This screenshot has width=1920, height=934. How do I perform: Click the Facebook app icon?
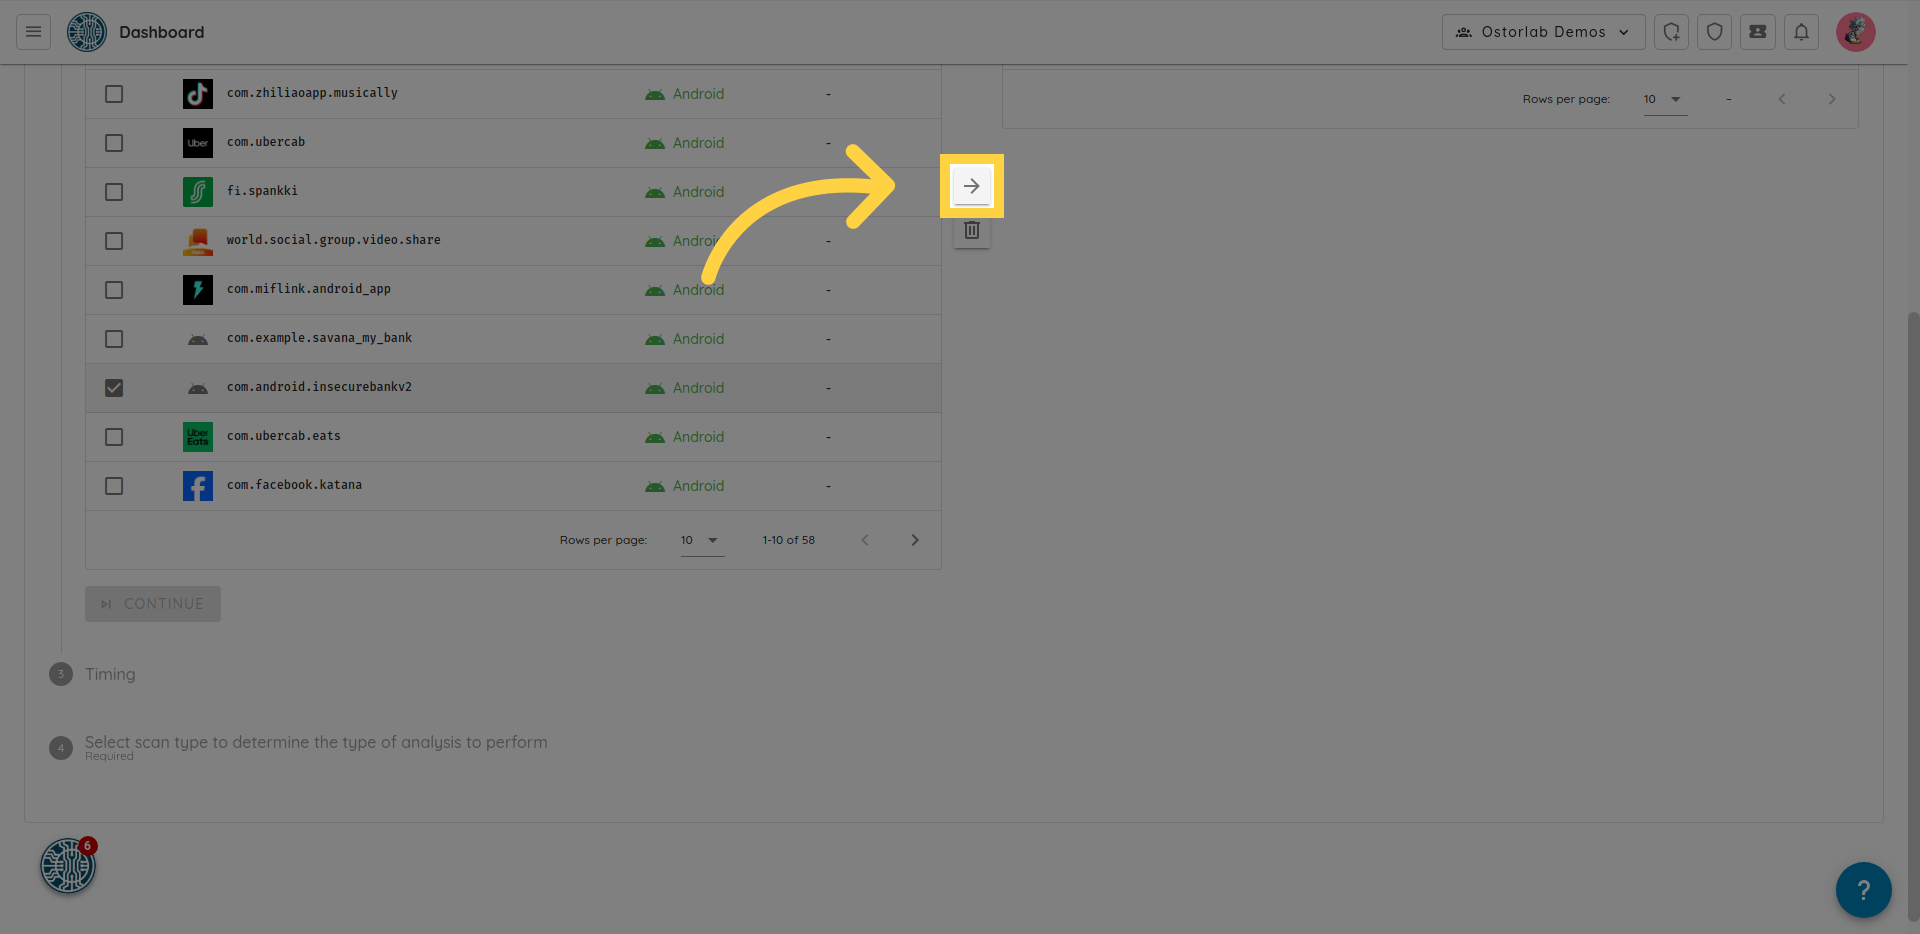tap(198, 486)
